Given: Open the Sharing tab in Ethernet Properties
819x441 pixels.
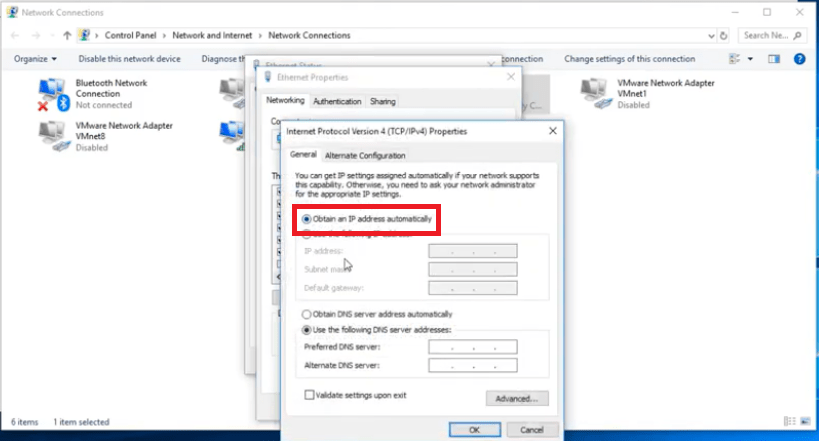Looking at the screenshot, I should 382,101.
